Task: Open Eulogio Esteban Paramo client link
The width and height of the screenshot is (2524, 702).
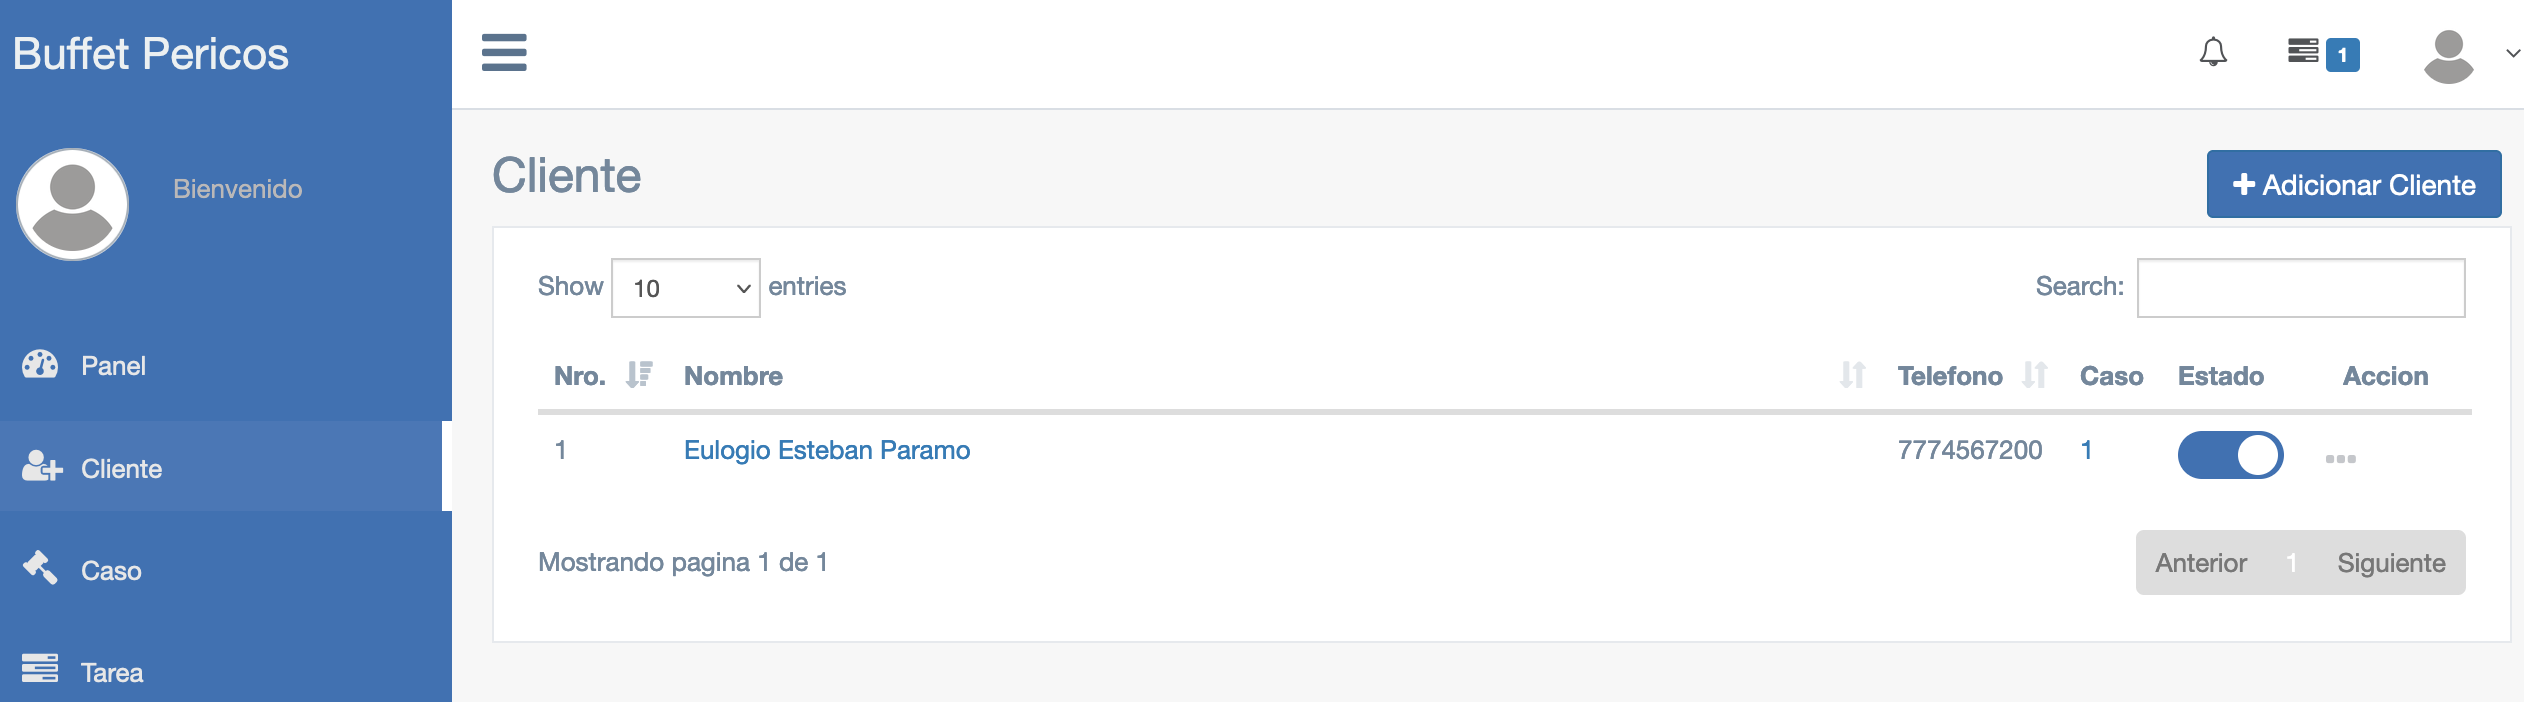Action: point(826,450)
